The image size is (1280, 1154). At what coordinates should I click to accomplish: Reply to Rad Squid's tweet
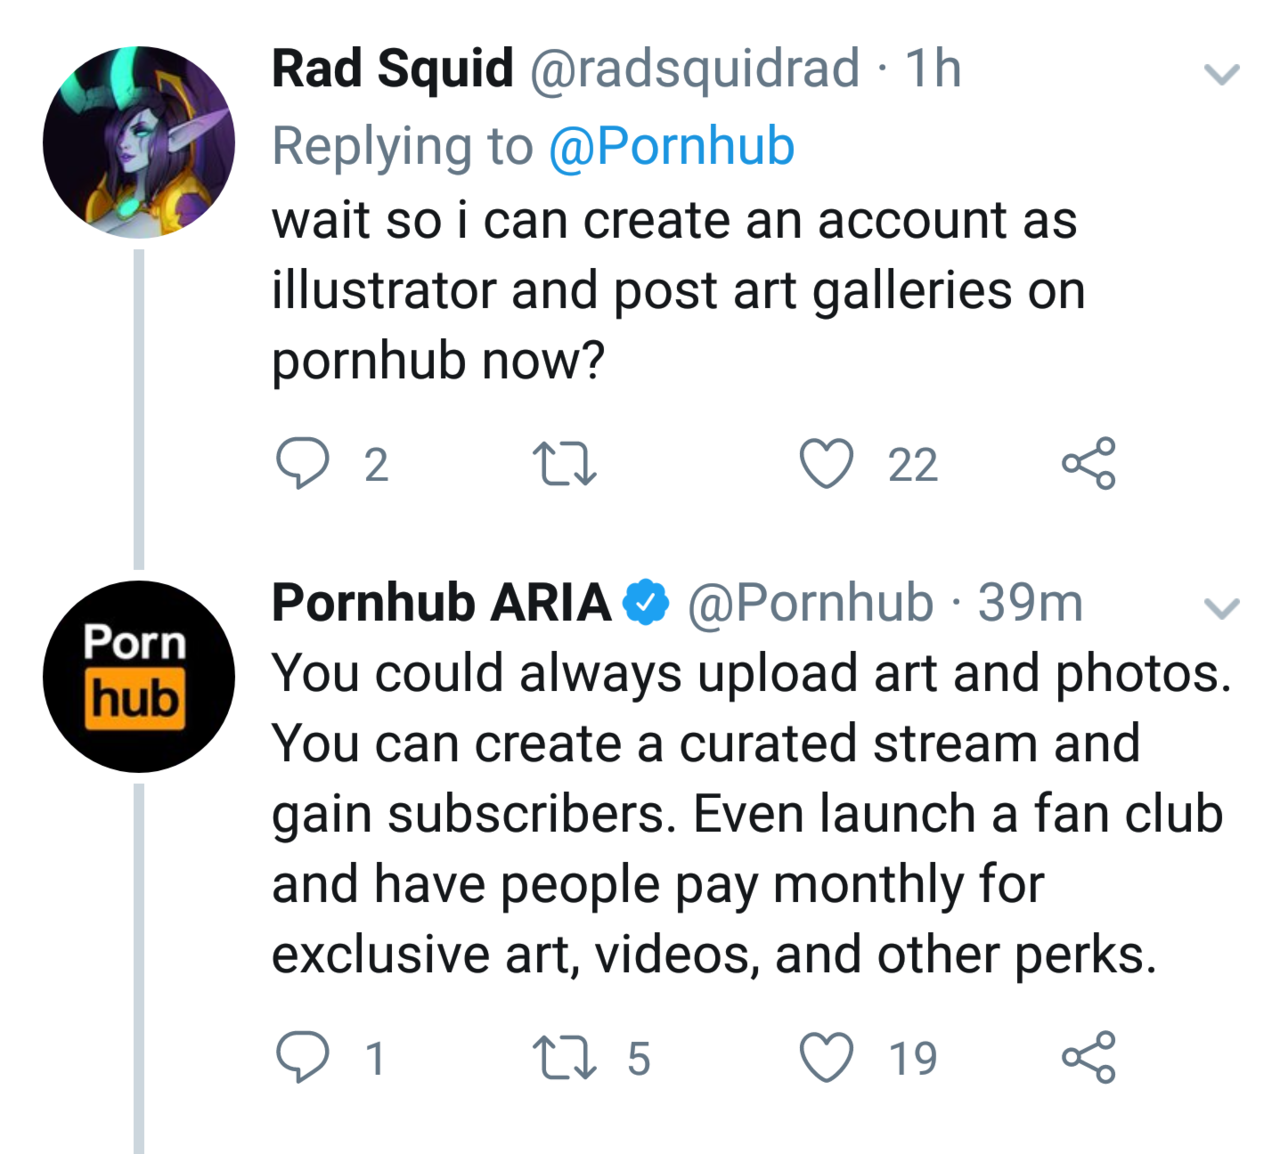click(302, 464)
